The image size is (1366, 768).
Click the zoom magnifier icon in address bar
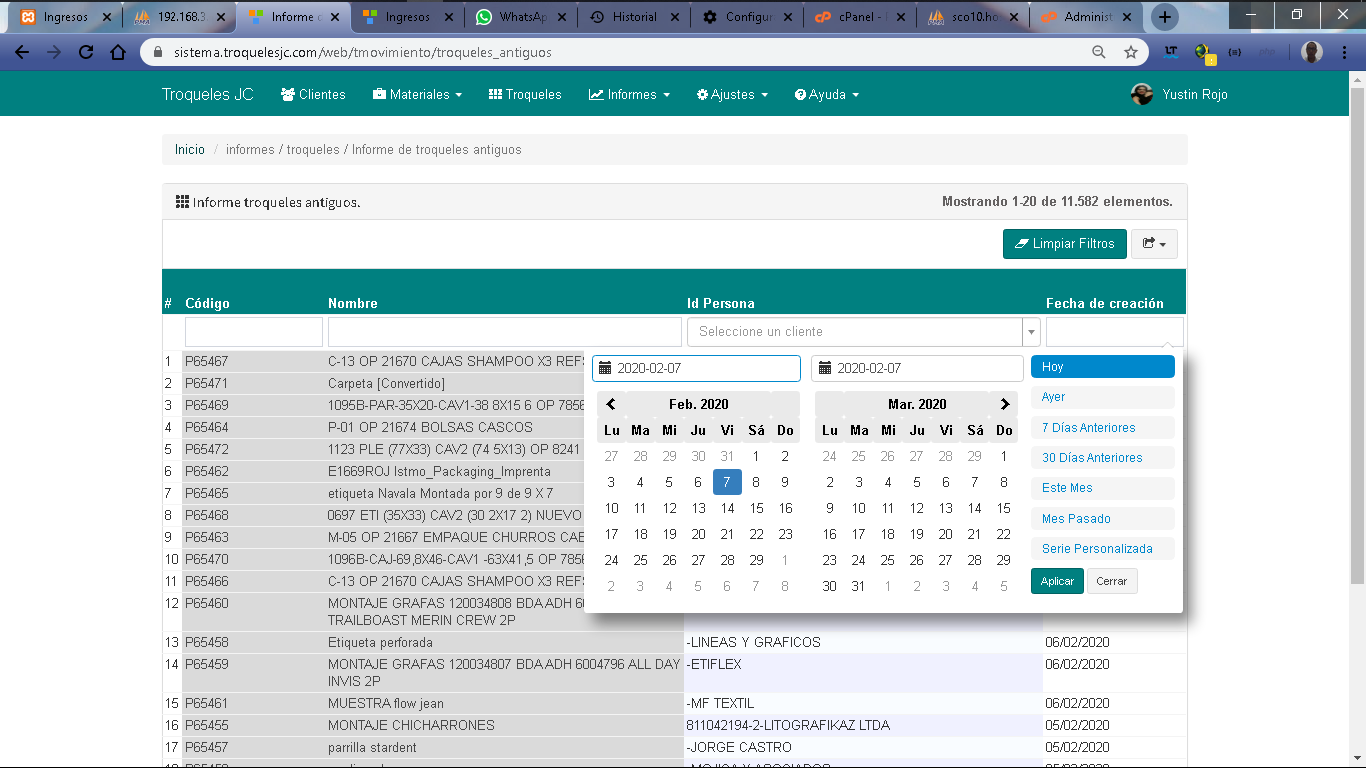click(x=1098, y=52)
